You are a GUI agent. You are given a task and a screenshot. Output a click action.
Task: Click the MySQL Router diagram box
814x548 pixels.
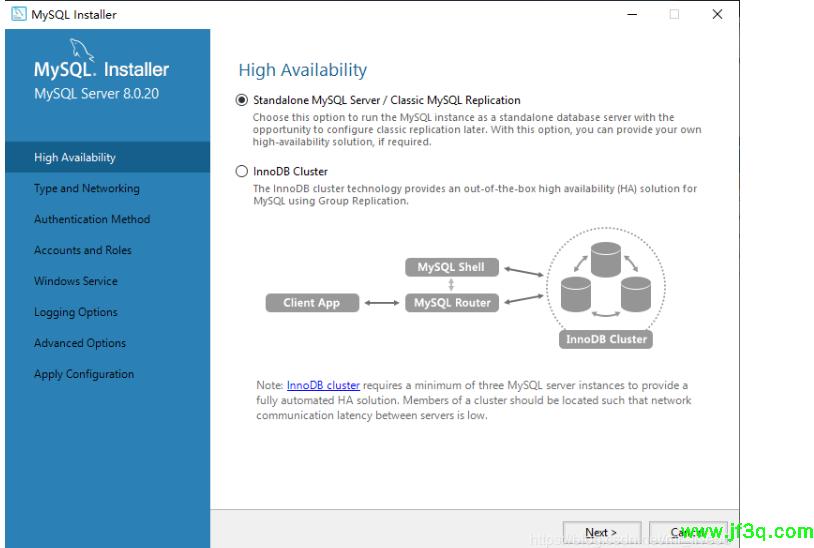click(x=451, y=302)
